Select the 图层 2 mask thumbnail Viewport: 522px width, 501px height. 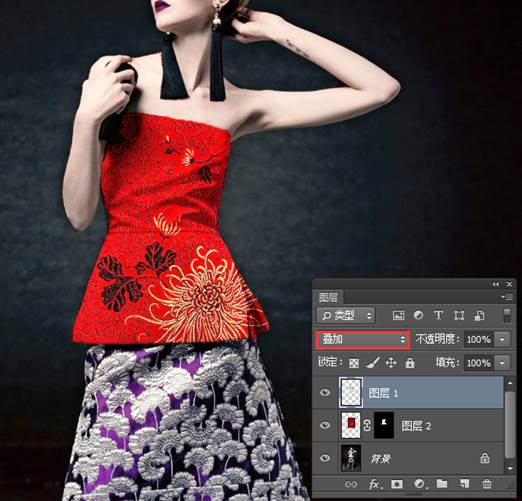point(384,425)
